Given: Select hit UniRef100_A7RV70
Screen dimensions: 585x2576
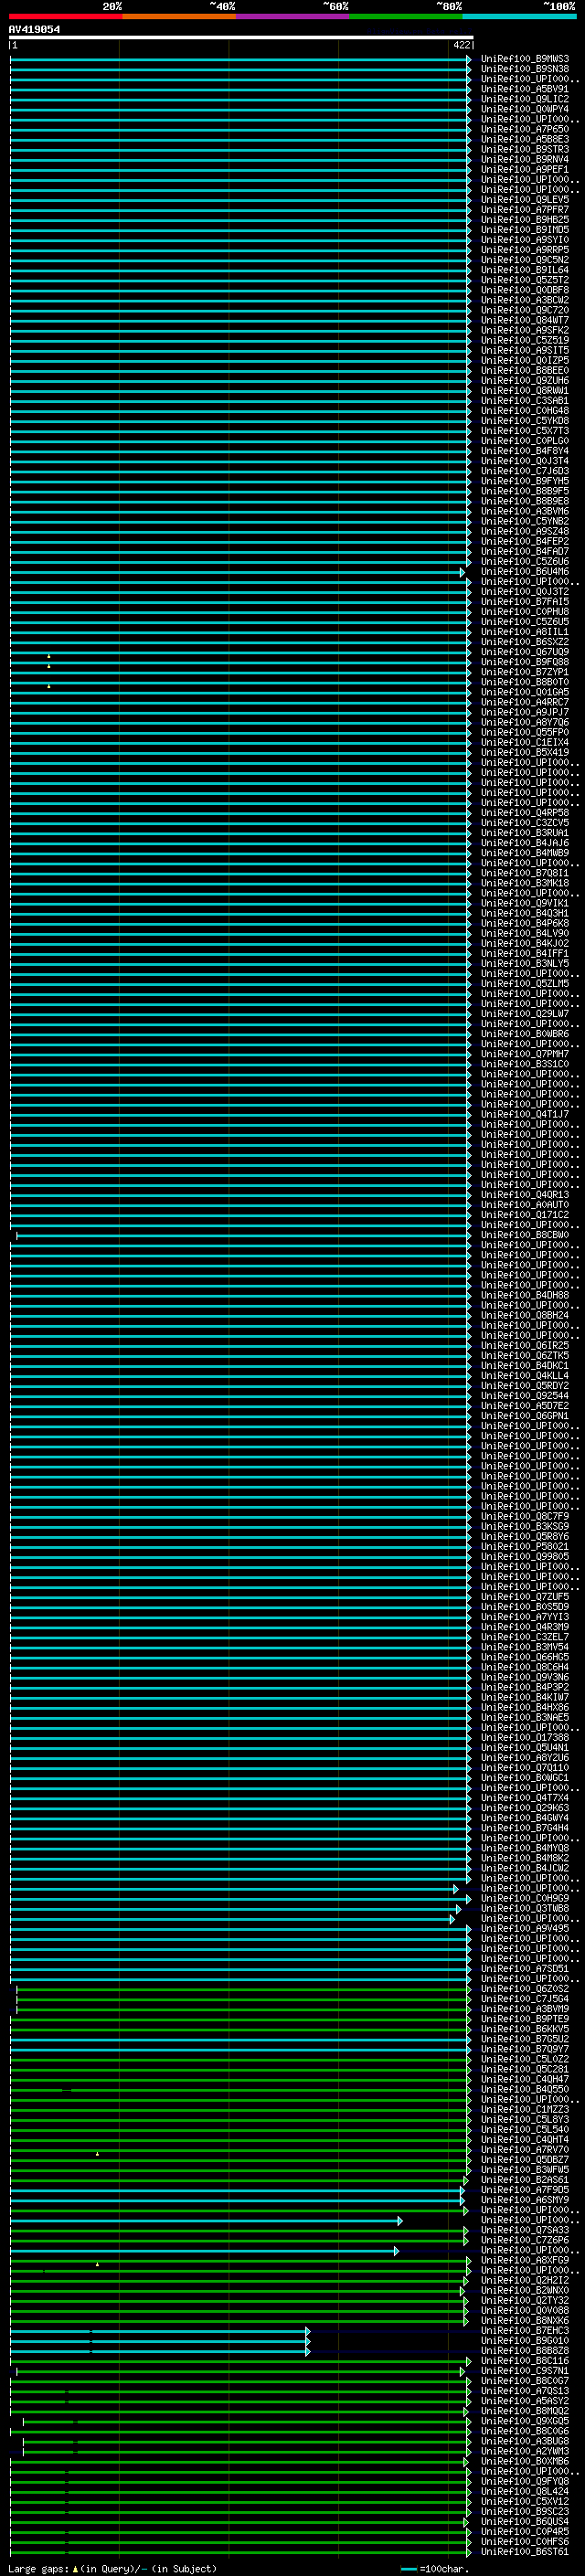Looking at the screenshot, I should (x=524, y=2149).
